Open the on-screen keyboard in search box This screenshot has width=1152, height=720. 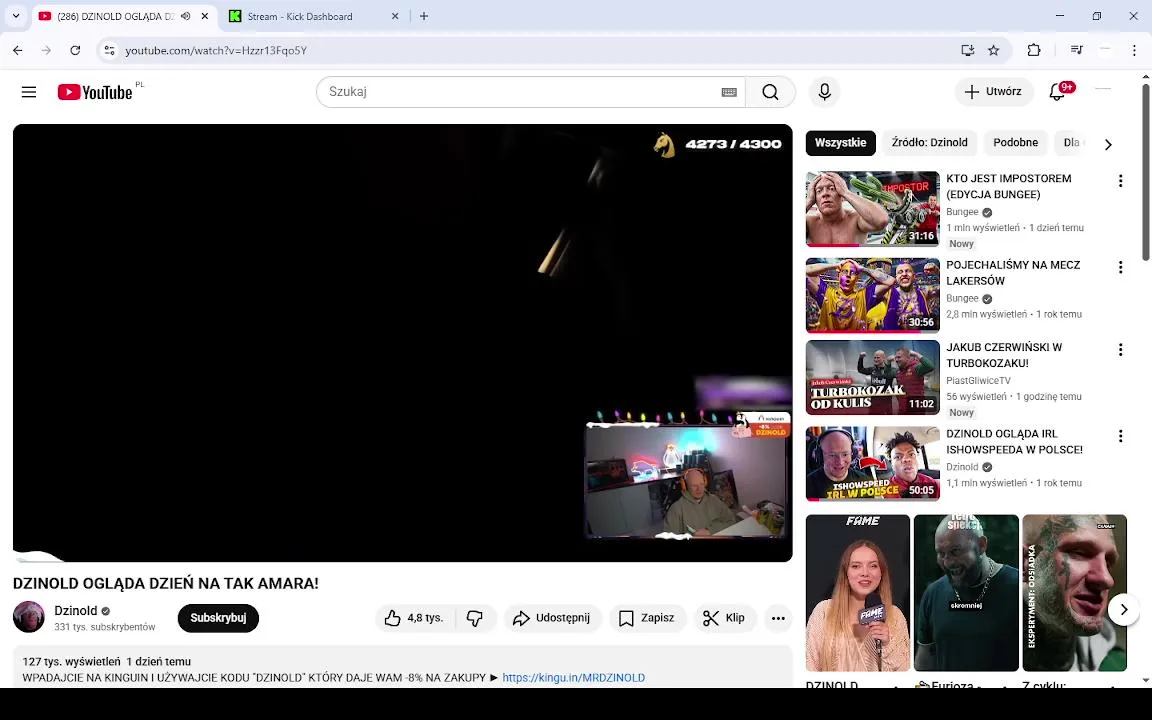(729, 92)
